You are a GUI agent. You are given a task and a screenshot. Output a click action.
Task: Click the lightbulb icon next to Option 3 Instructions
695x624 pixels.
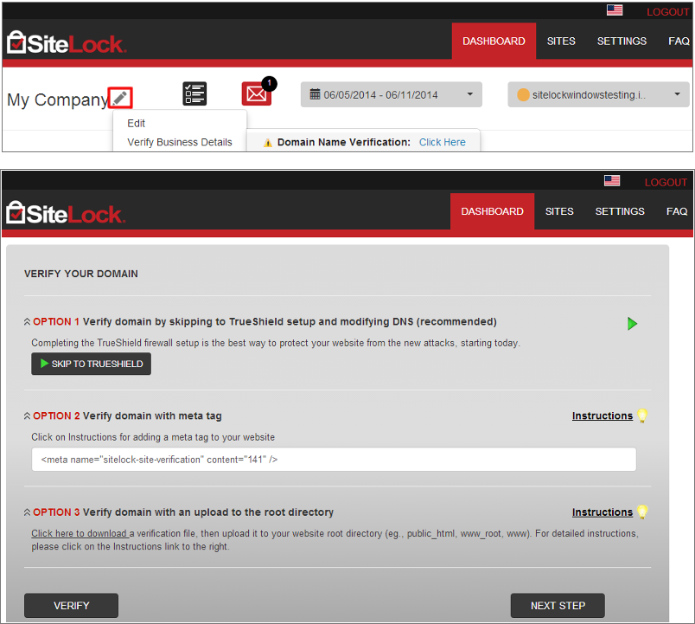click(x=642, y=512)
